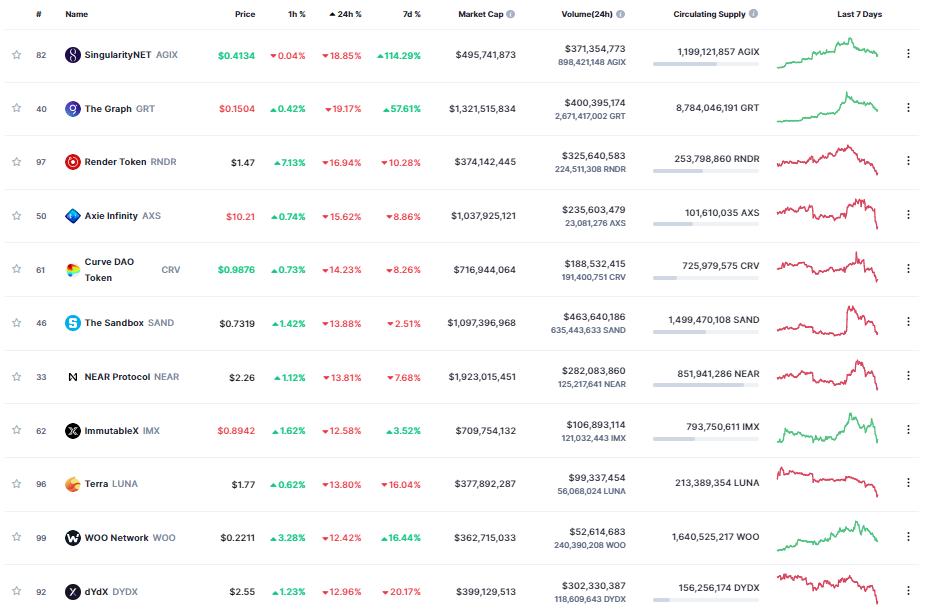Image resolution: width=927 pixels, height=612 pixels.
Task: Show Volume(24h) info tooltip icon
Action: [x=620, y=14]
